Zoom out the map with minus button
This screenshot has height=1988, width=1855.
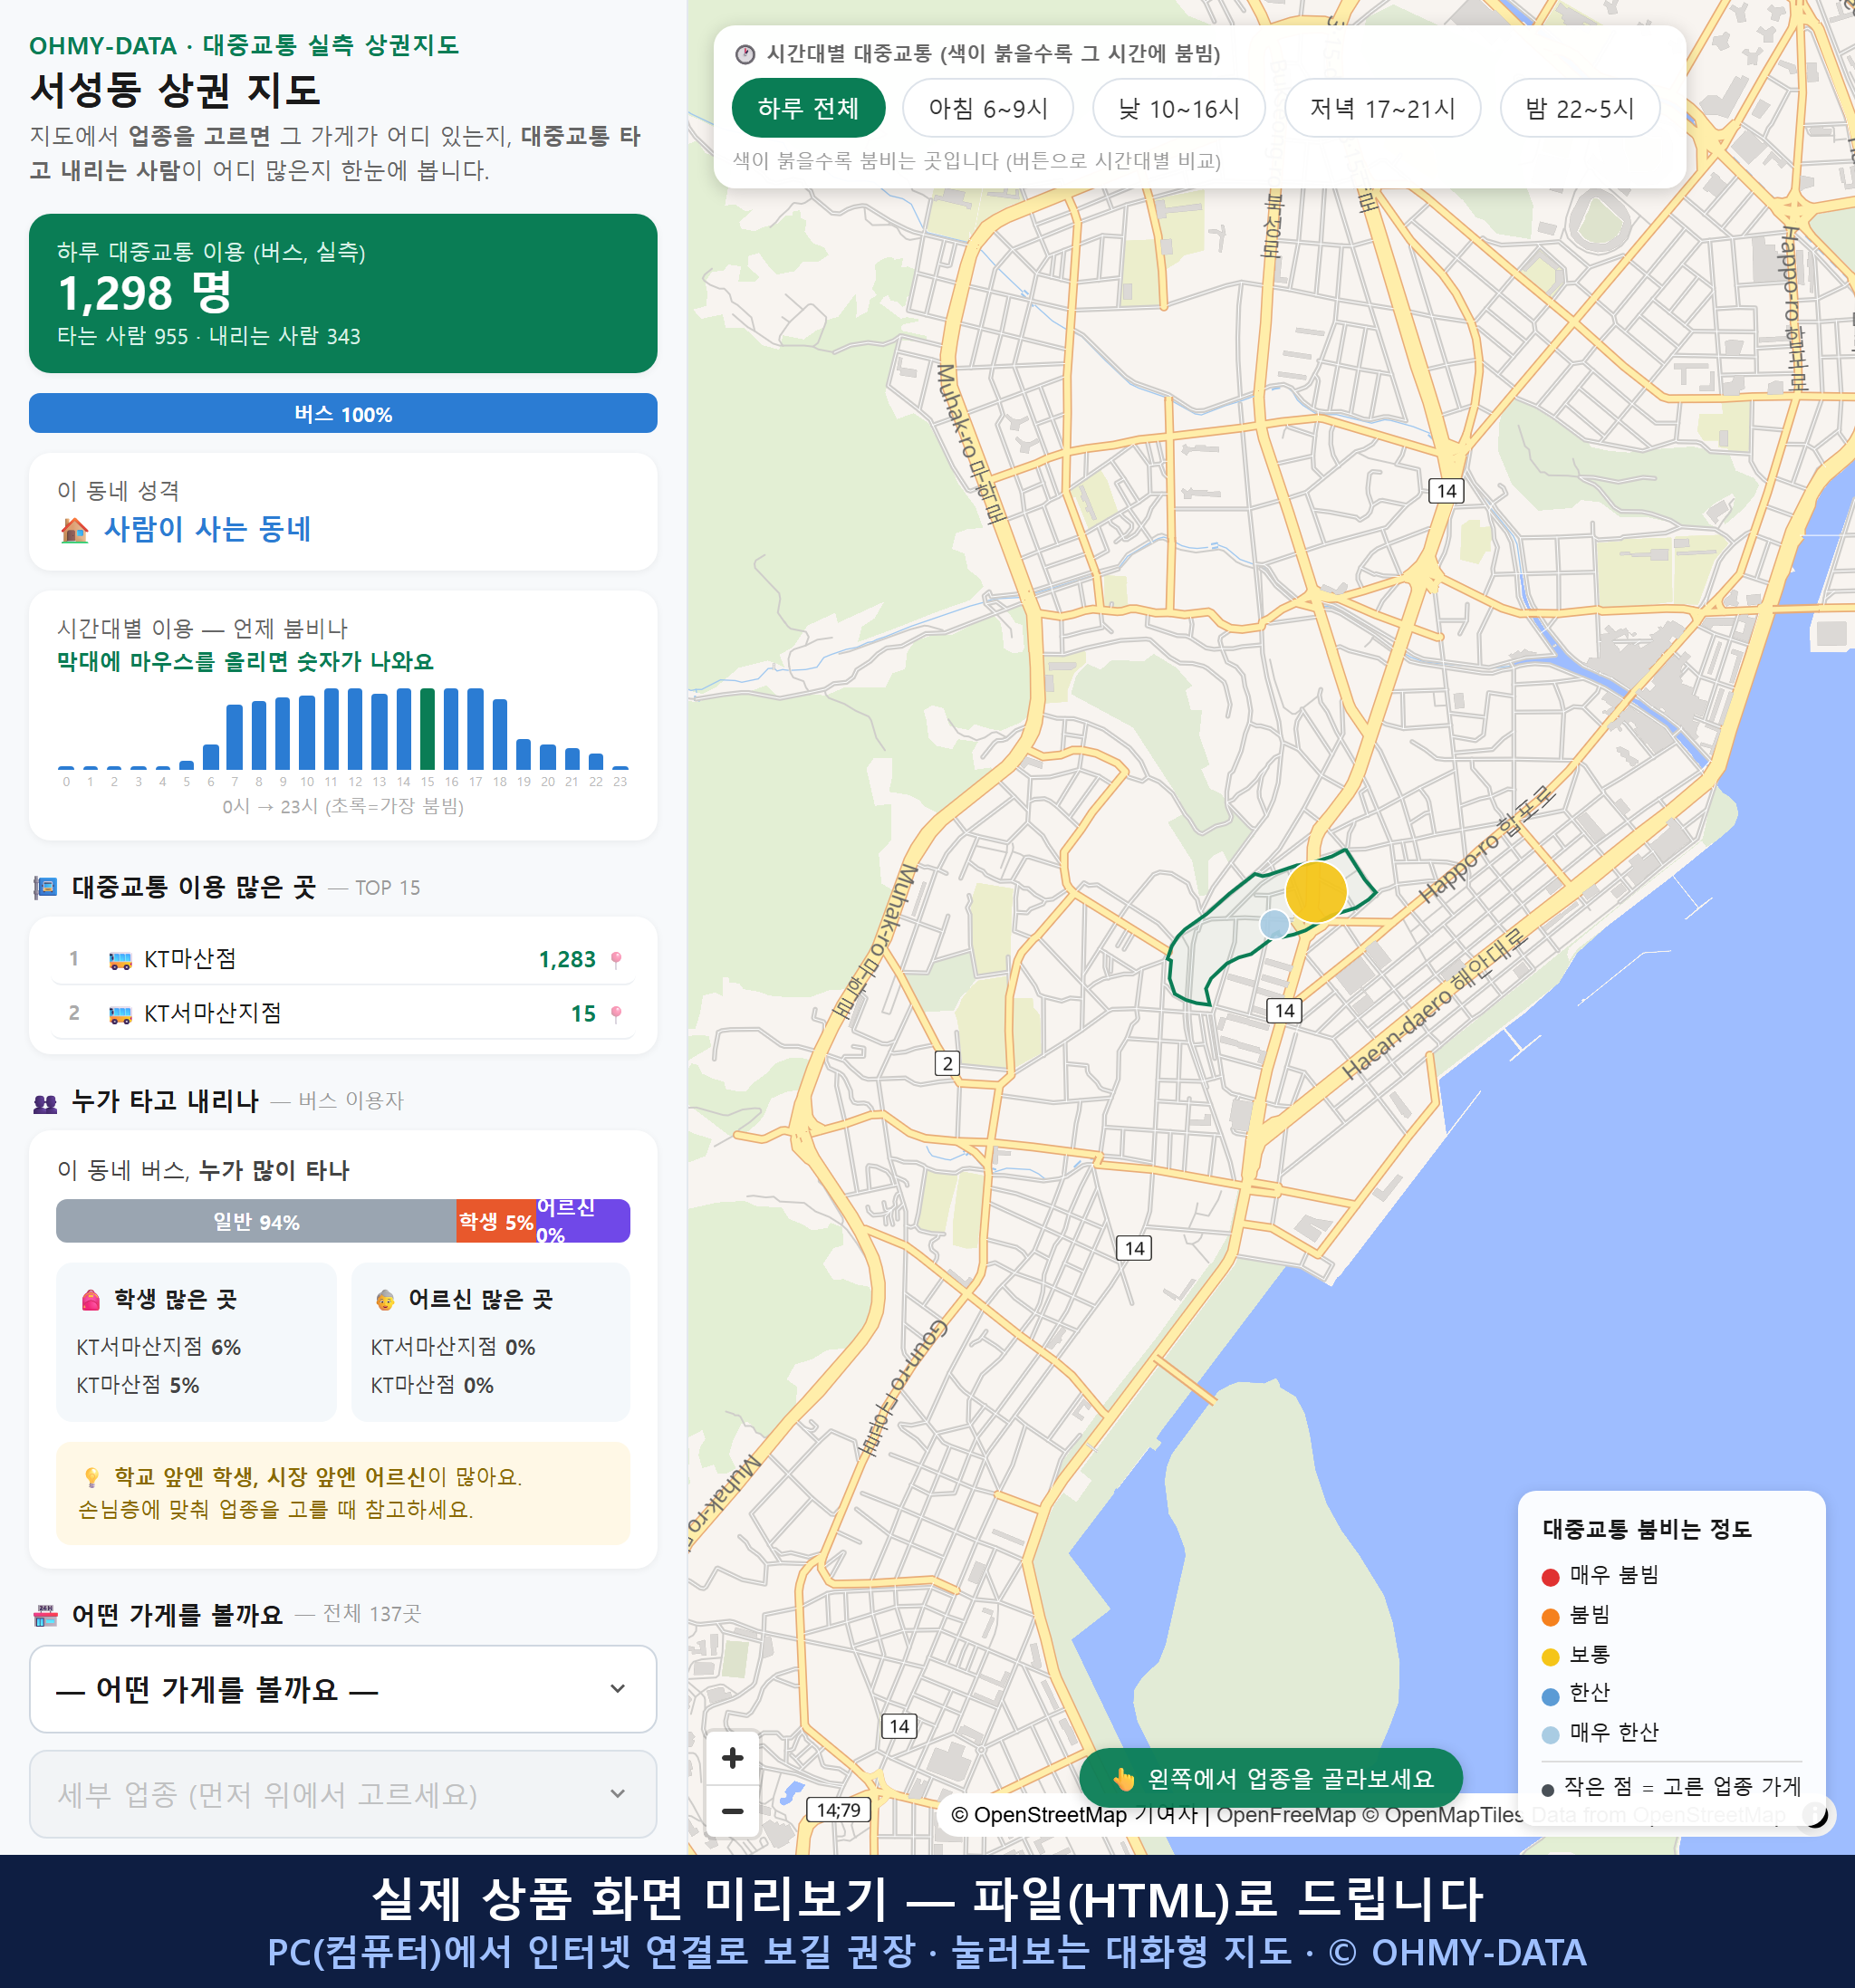pos(732,1810)
